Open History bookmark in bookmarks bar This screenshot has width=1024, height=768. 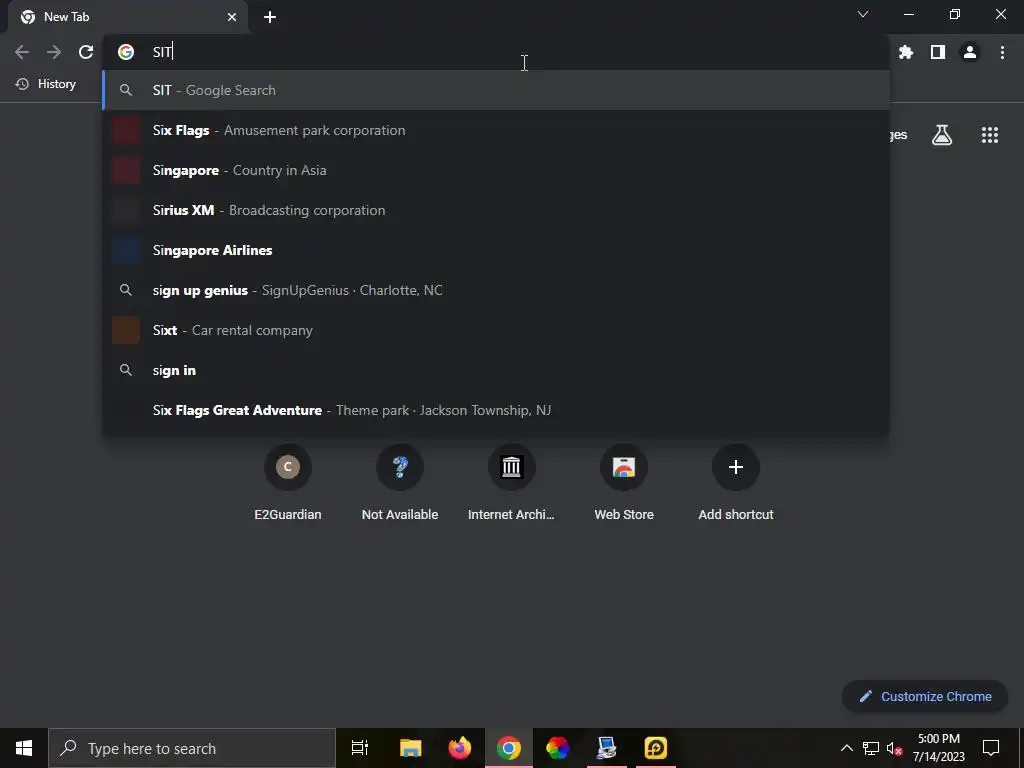[46, 84]
